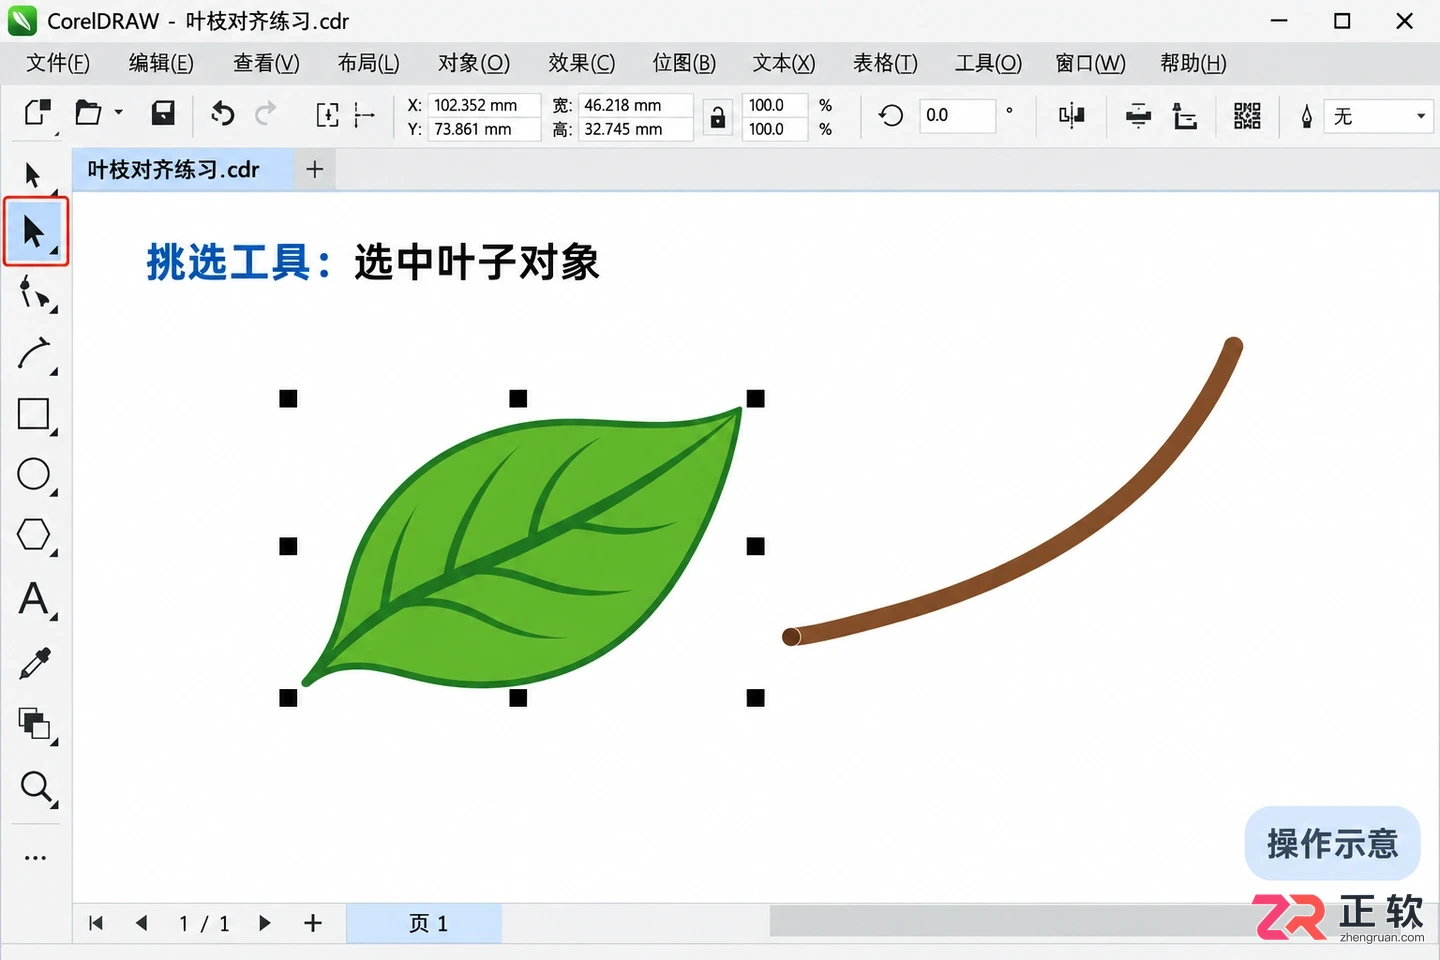The width and height of the screenshot is (1440, 960).
Task: Open the 位图(B) menu
Action: [x=684, y=63]
